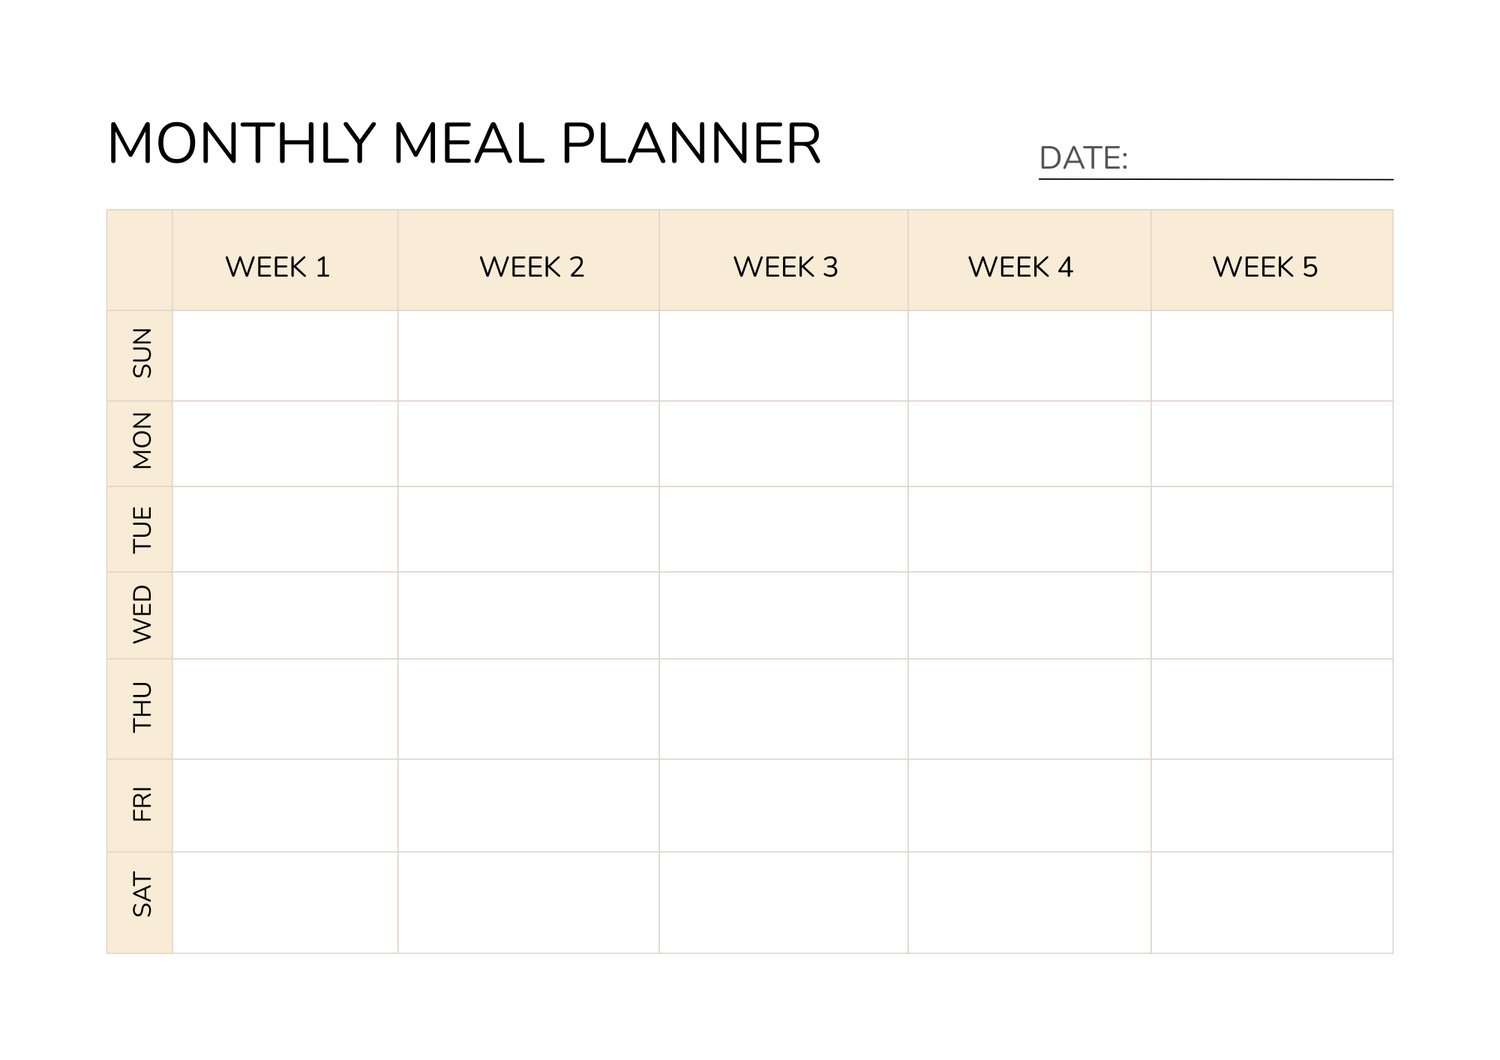Screen dimensions: 1500x1060
Task: Click the WED row label
Action: tap(142, 615)
